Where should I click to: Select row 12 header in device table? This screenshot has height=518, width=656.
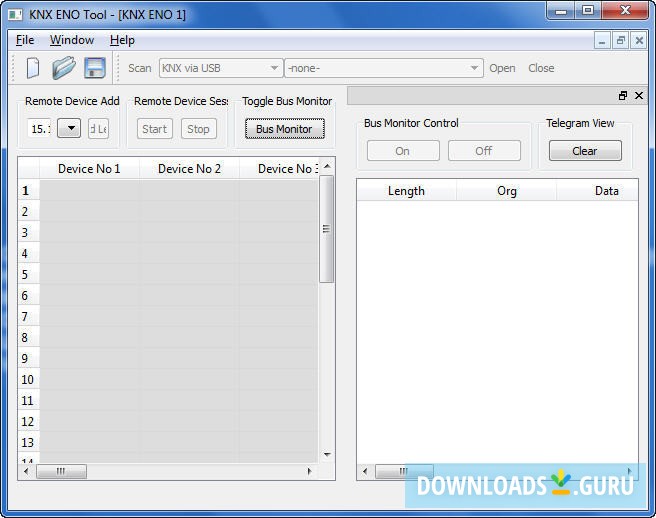pyautogui.click(x=28, y=421)
